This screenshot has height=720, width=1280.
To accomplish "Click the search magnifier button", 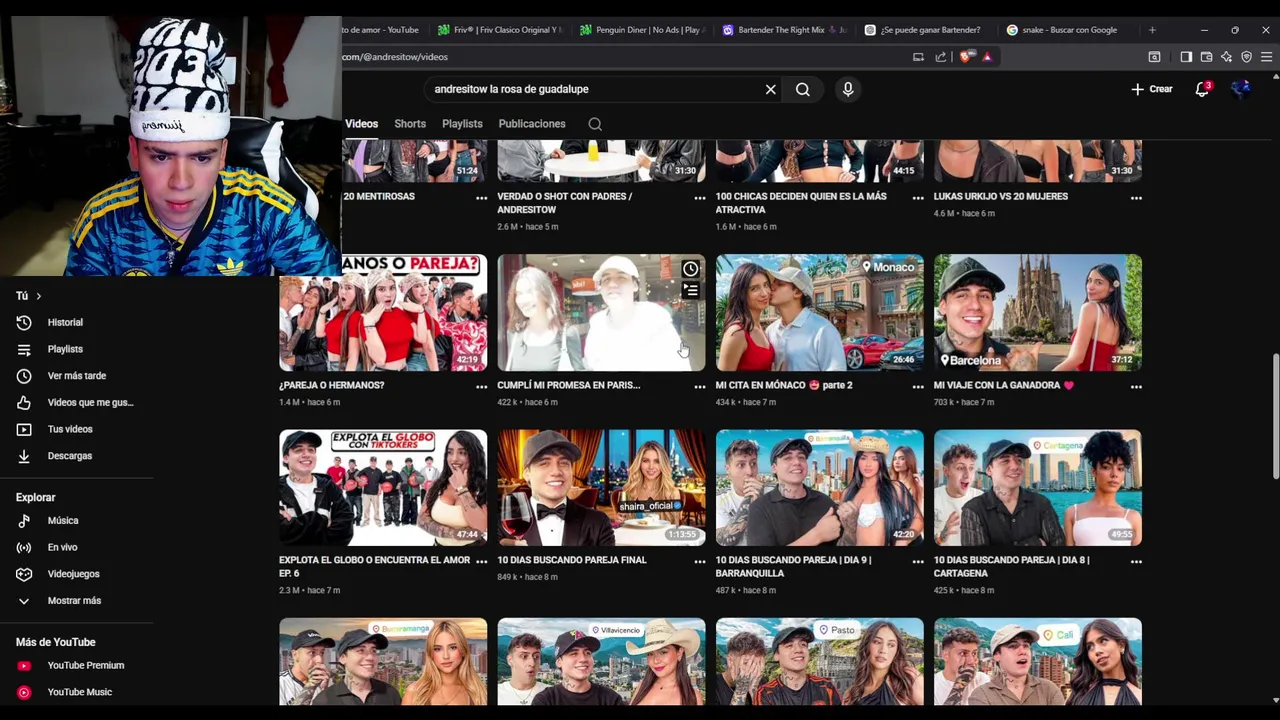I will pyautogui.click(x=802, y=89).
